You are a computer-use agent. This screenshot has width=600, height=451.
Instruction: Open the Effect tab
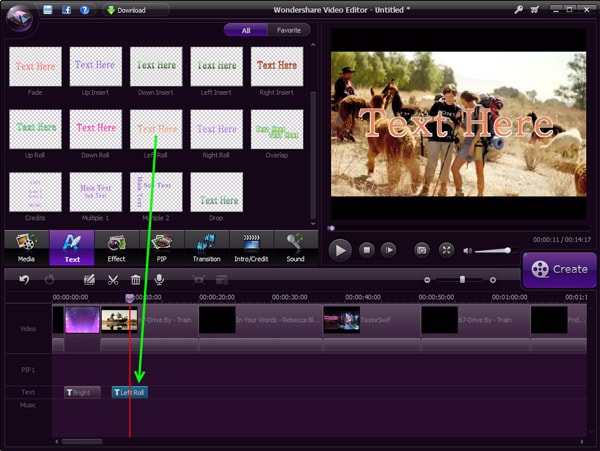pyautogui.click(x=116, y=248)
